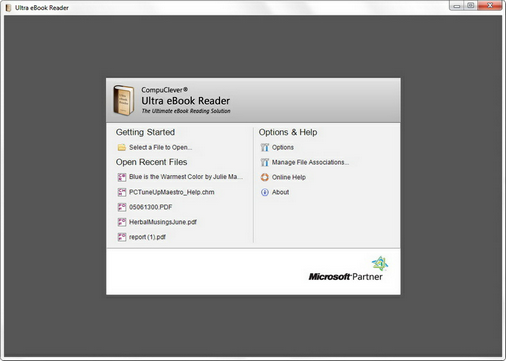
Task: Open Manage File Associations
Action: 310,162
